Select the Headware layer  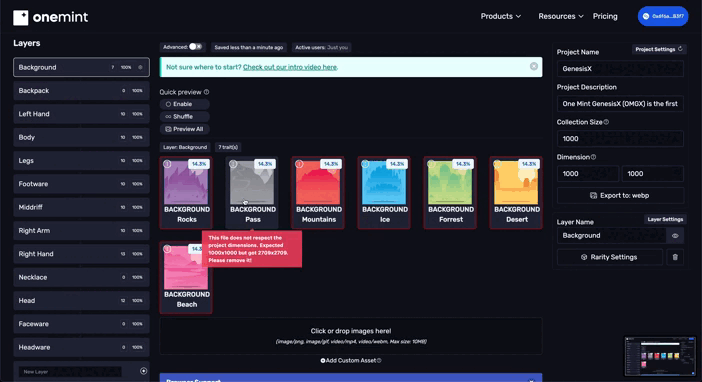coord(81,347)
